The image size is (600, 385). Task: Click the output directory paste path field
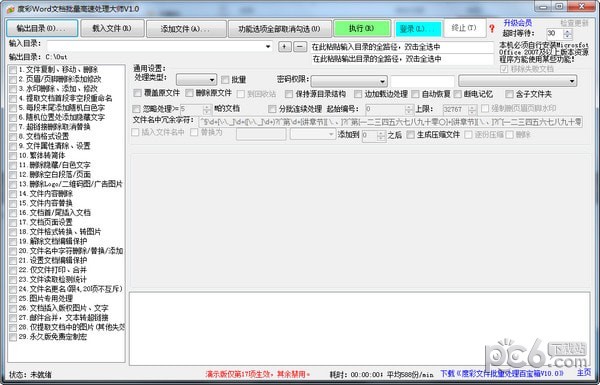[x=402, y=59]
